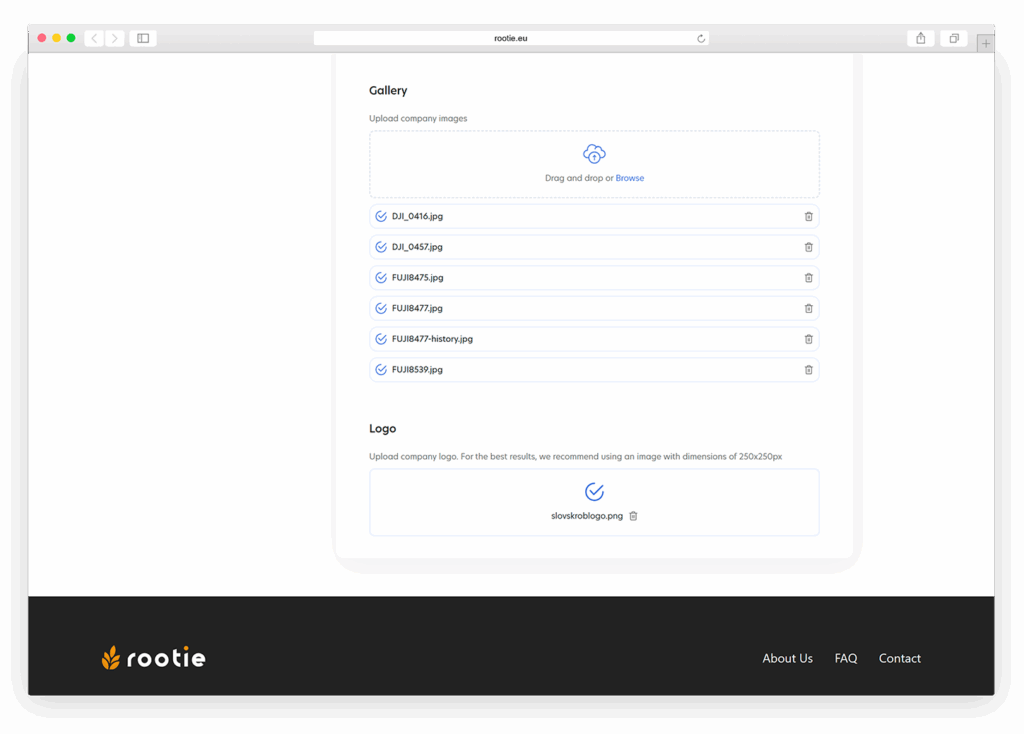Remove FUJI8477-history.jpg from gallery
1024x734 pixels.
point(808,339)
